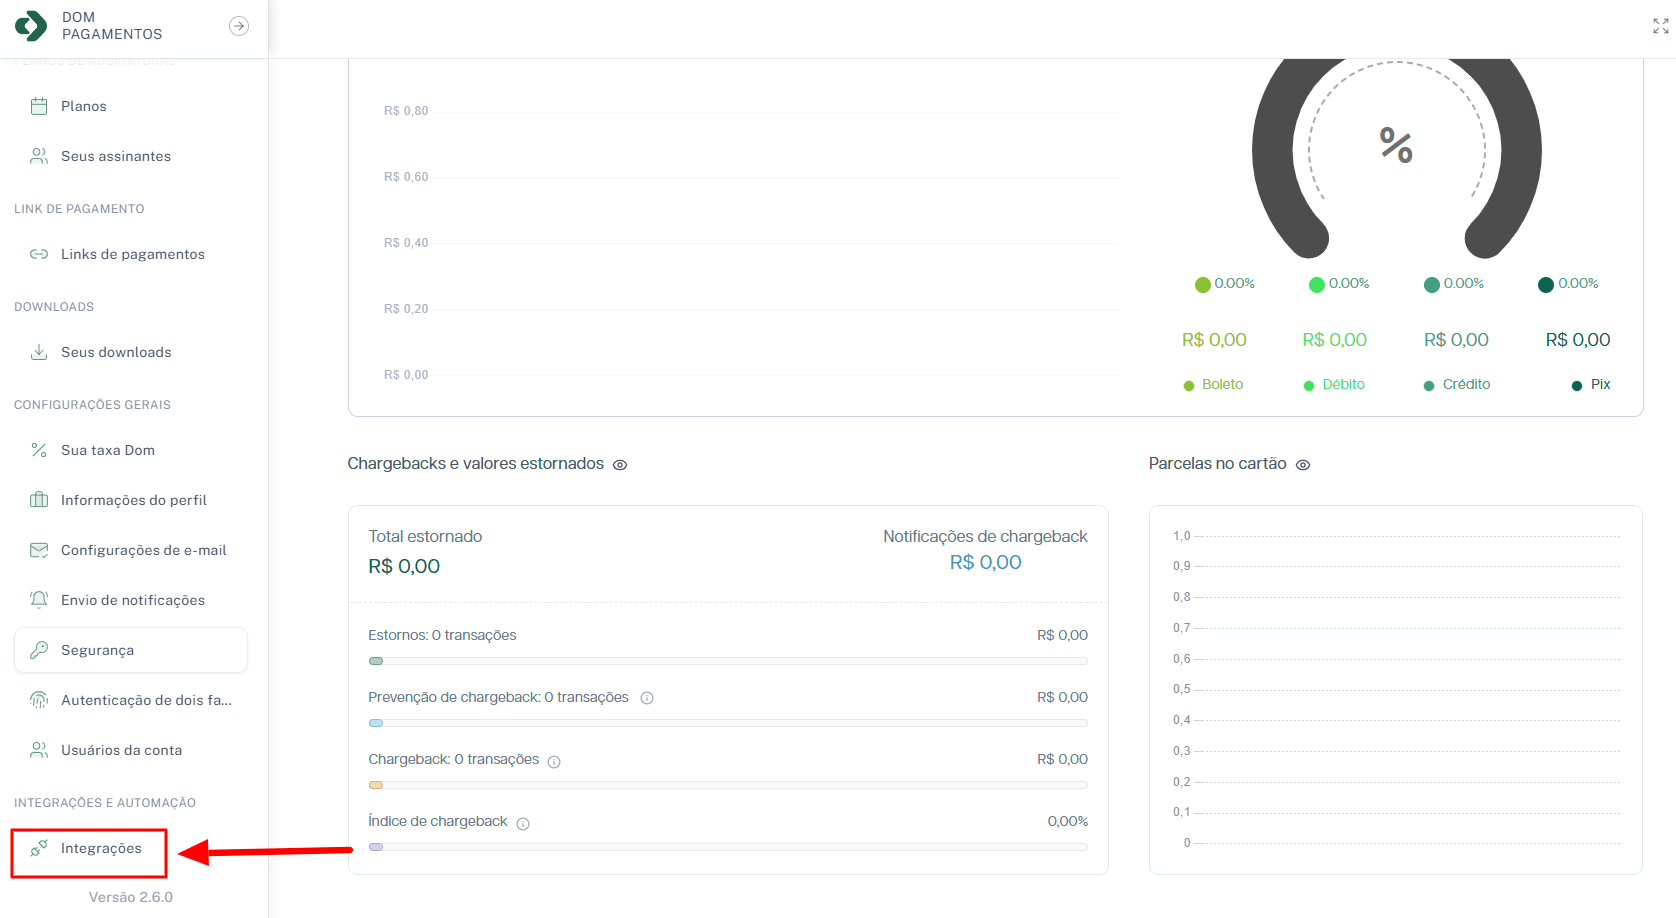The image size is (1676, 918).
Task: Click the Dom Pagamentos logo icon
Action: coord(31,26)
